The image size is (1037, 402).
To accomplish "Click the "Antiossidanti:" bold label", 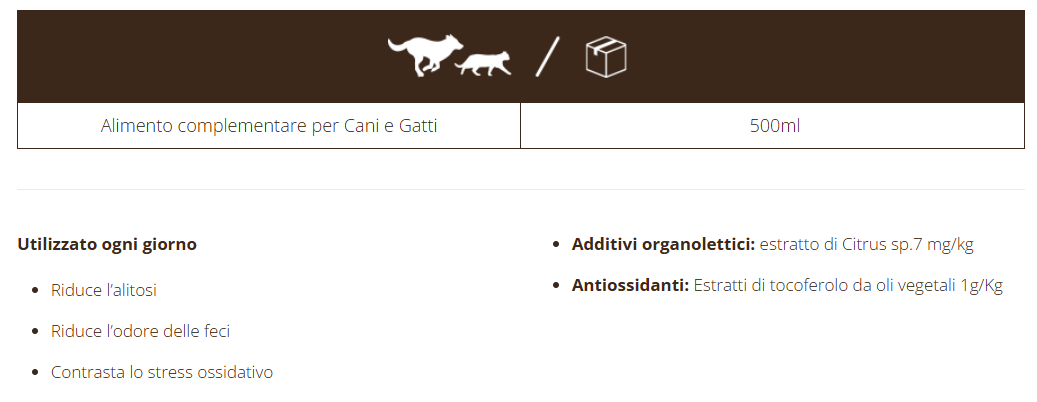I will coord(630,286).
